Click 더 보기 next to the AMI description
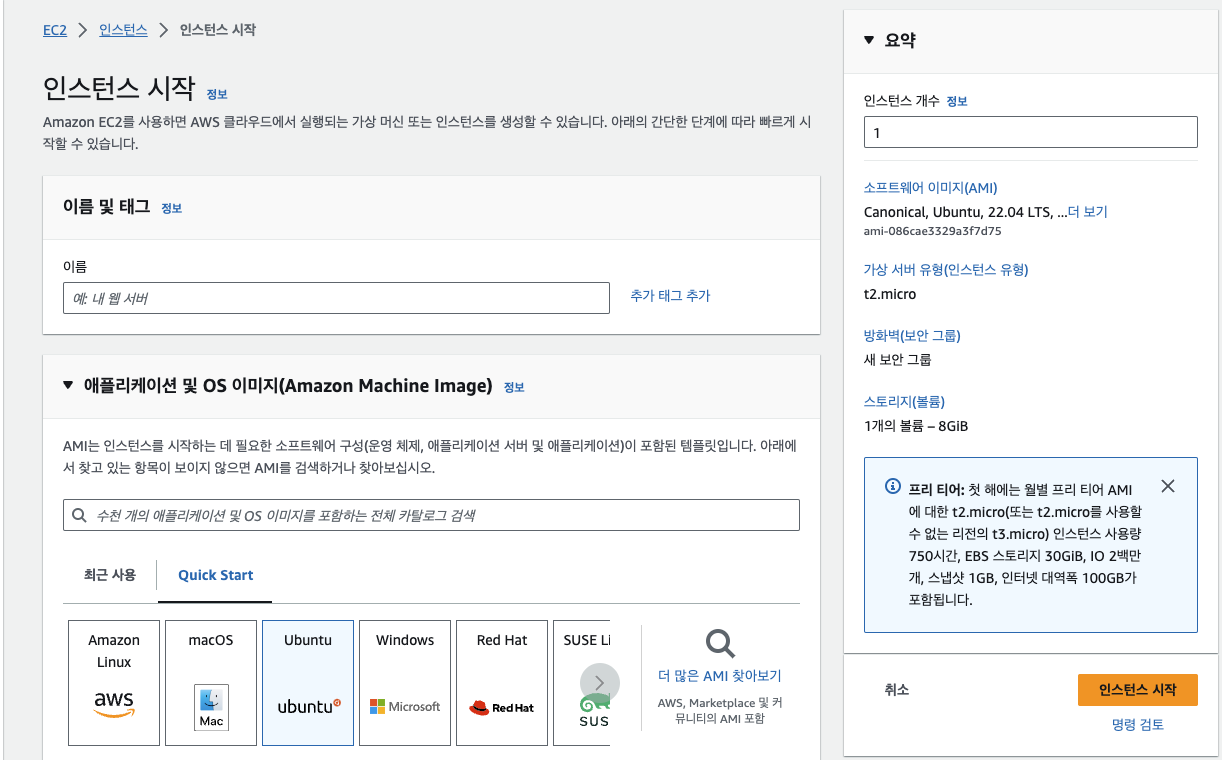 1089,211
